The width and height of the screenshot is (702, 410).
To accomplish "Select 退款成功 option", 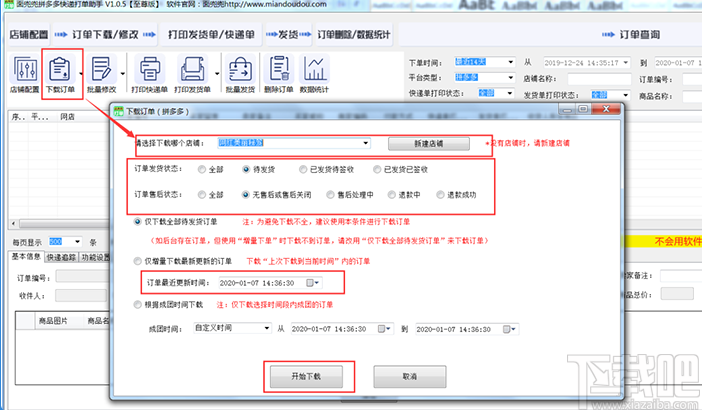I will (x=440, y=195).
